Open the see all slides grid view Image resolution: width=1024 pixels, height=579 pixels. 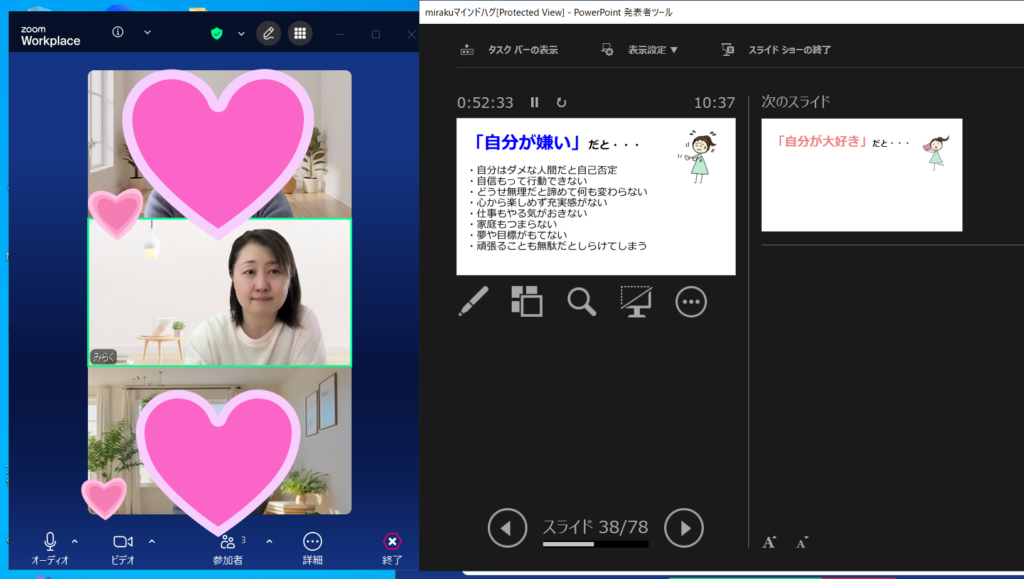[527, 301]
